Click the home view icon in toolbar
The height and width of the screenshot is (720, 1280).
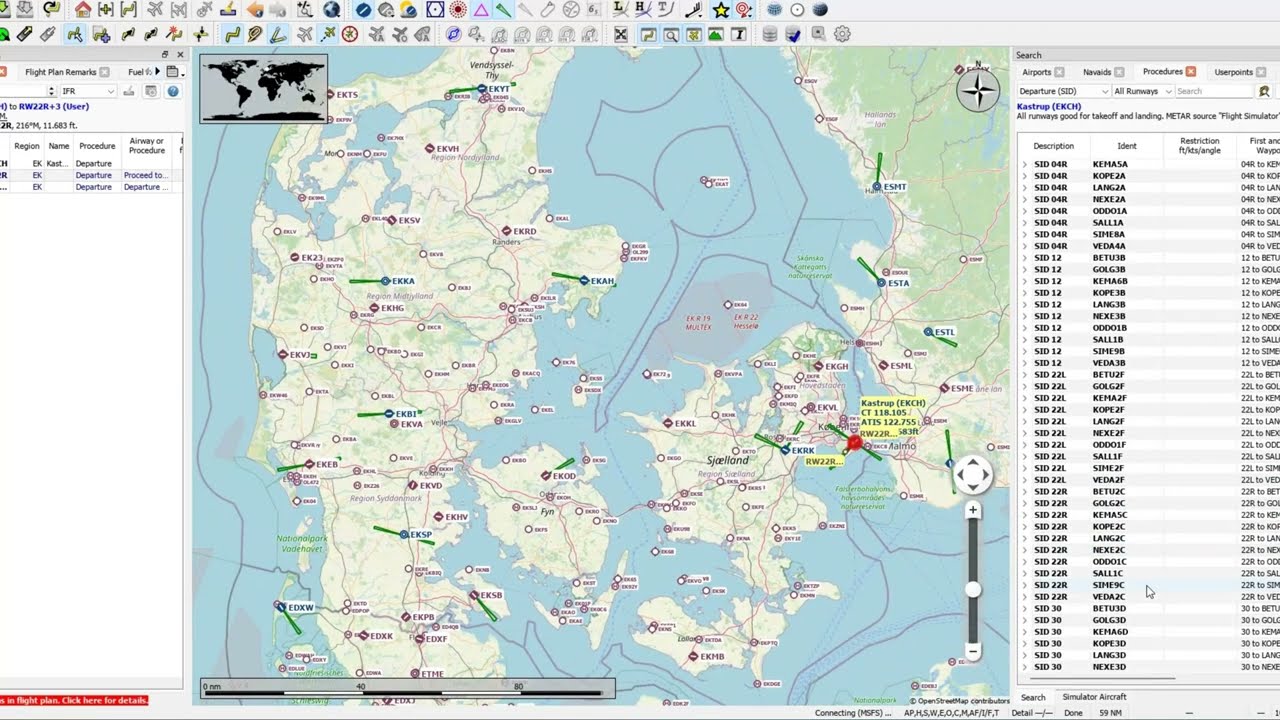click(x=83, y=10)
